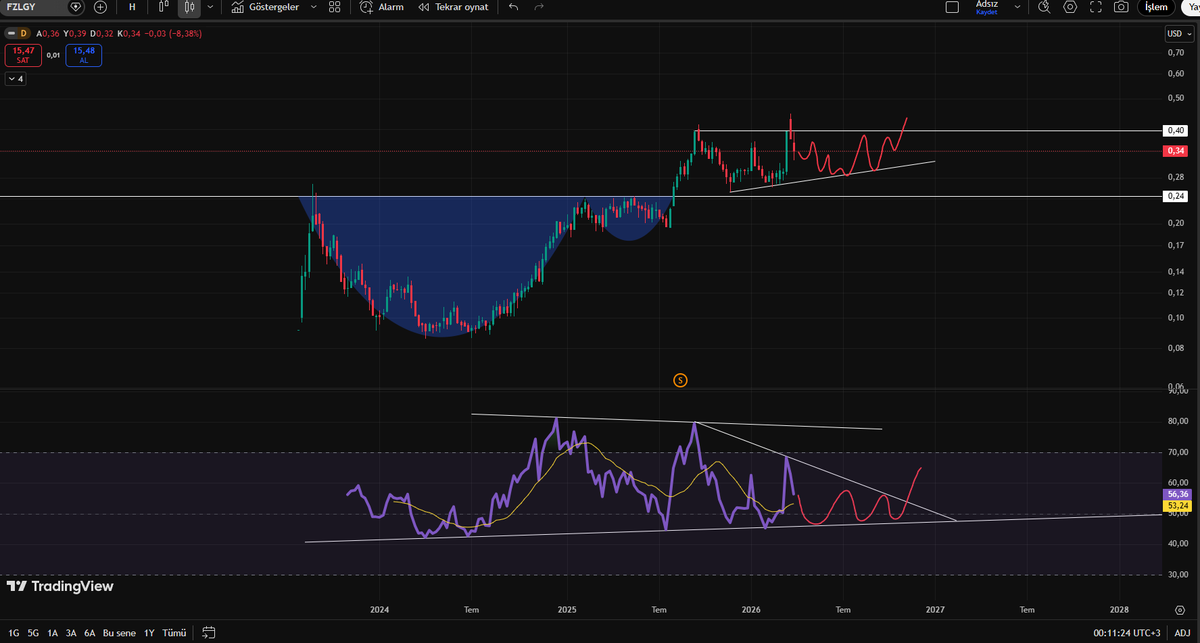Click the -0,03 (-8,38%) change value

[x=172, y=33]
